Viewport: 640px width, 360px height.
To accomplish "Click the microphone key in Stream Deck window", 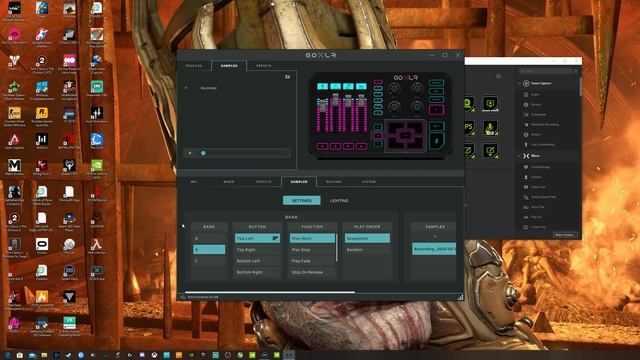I will tap(490, 127).
